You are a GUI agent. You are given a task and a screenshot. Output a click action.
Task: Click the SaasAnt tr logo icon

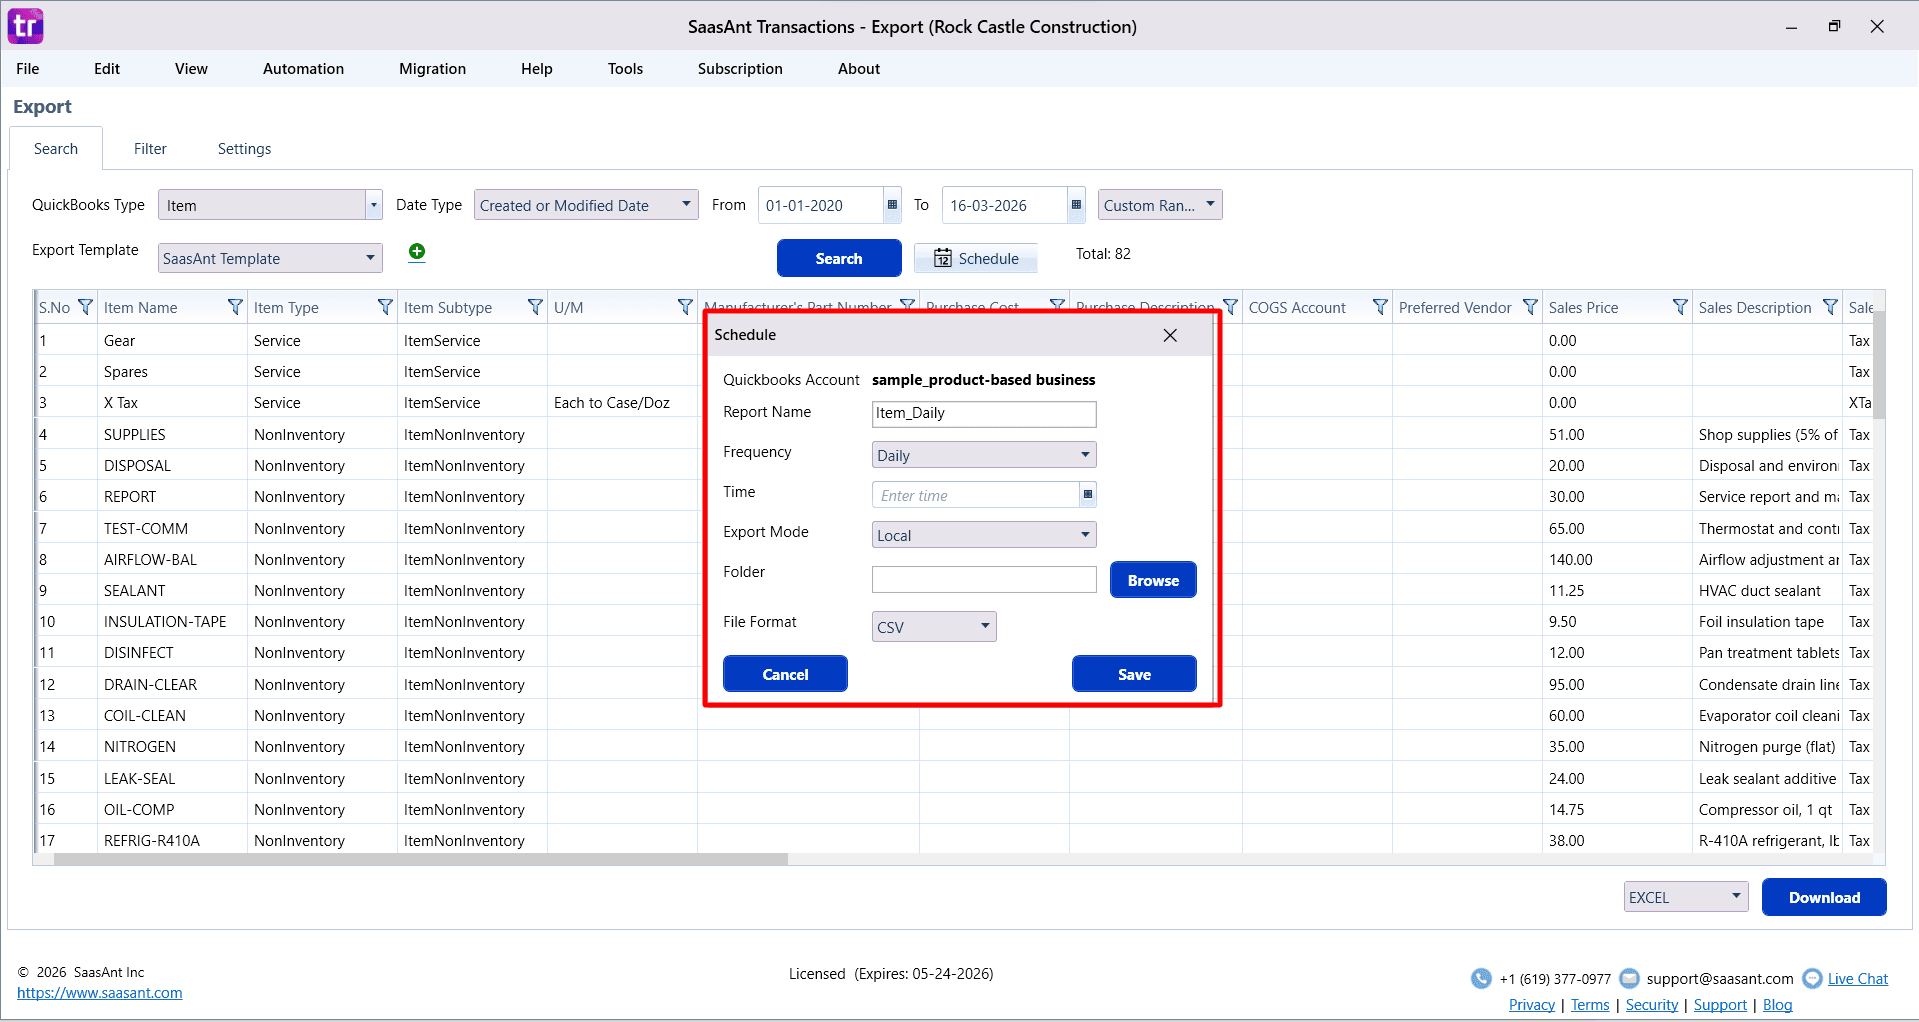(26, 26)
